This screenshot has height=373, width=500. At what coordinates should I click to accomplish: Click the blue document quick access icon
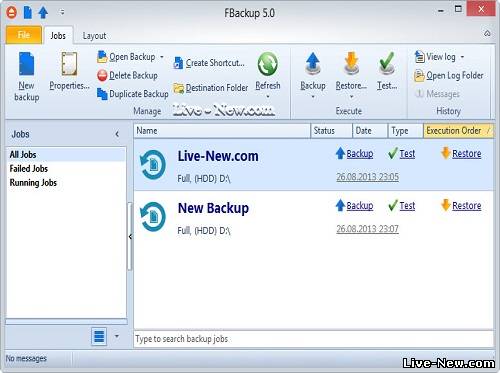tap(28, 13)
